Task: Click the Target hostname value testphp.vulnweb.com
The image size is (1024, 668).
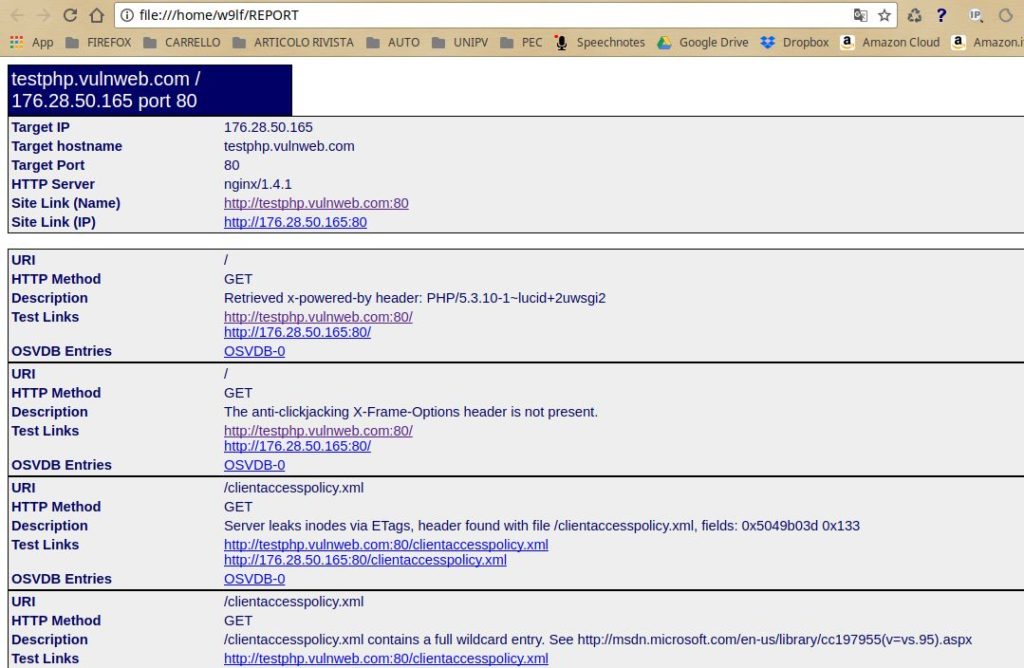Action: (289, 146)
